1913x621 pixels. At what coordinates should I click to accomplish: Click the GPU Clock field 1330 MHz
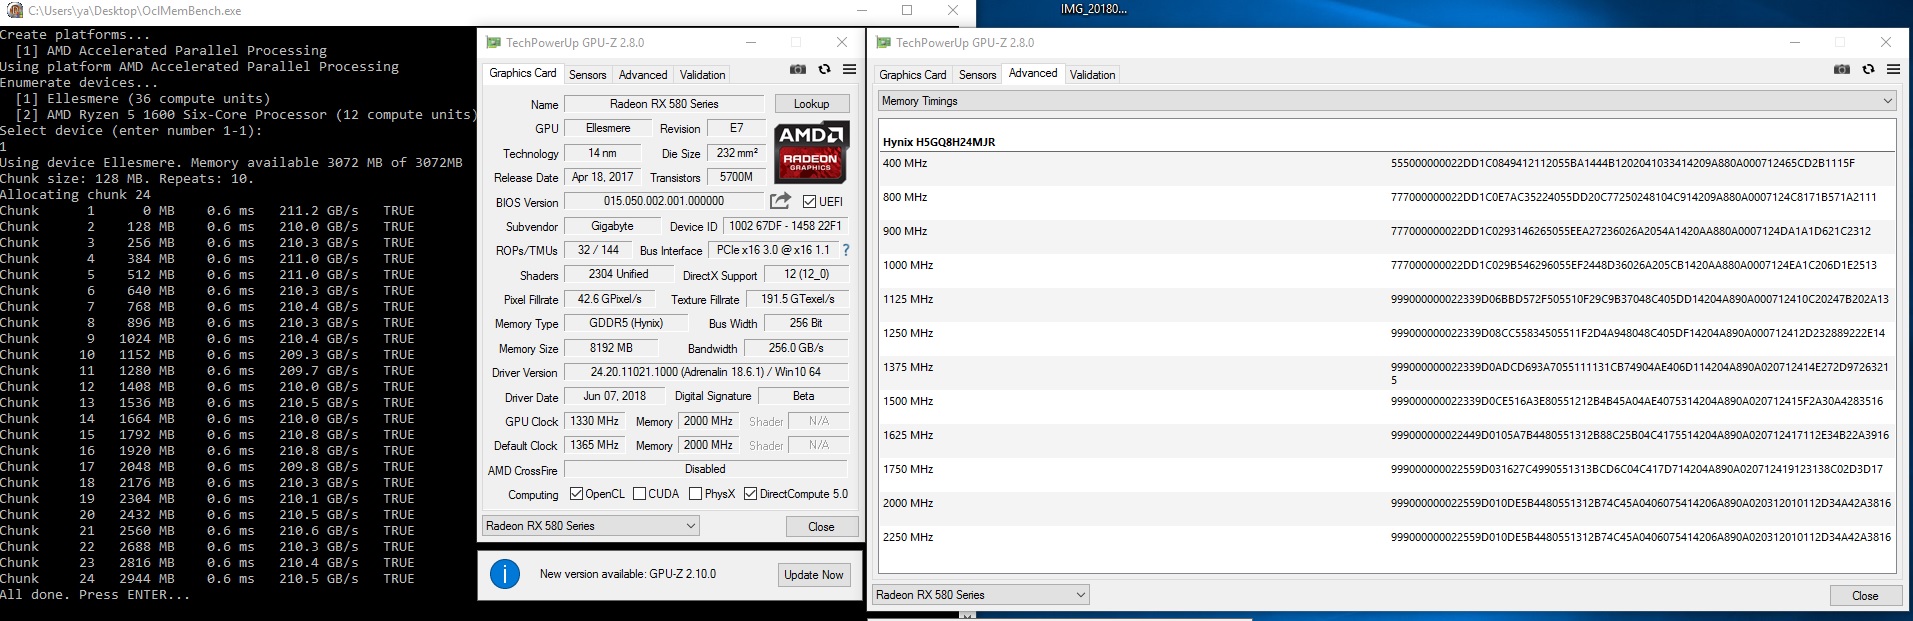[595, 421]
